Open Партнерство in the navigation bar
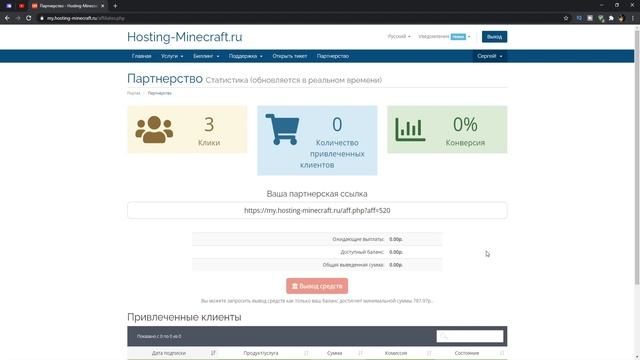This screenshot has height=360, width=640. [333, 56]
